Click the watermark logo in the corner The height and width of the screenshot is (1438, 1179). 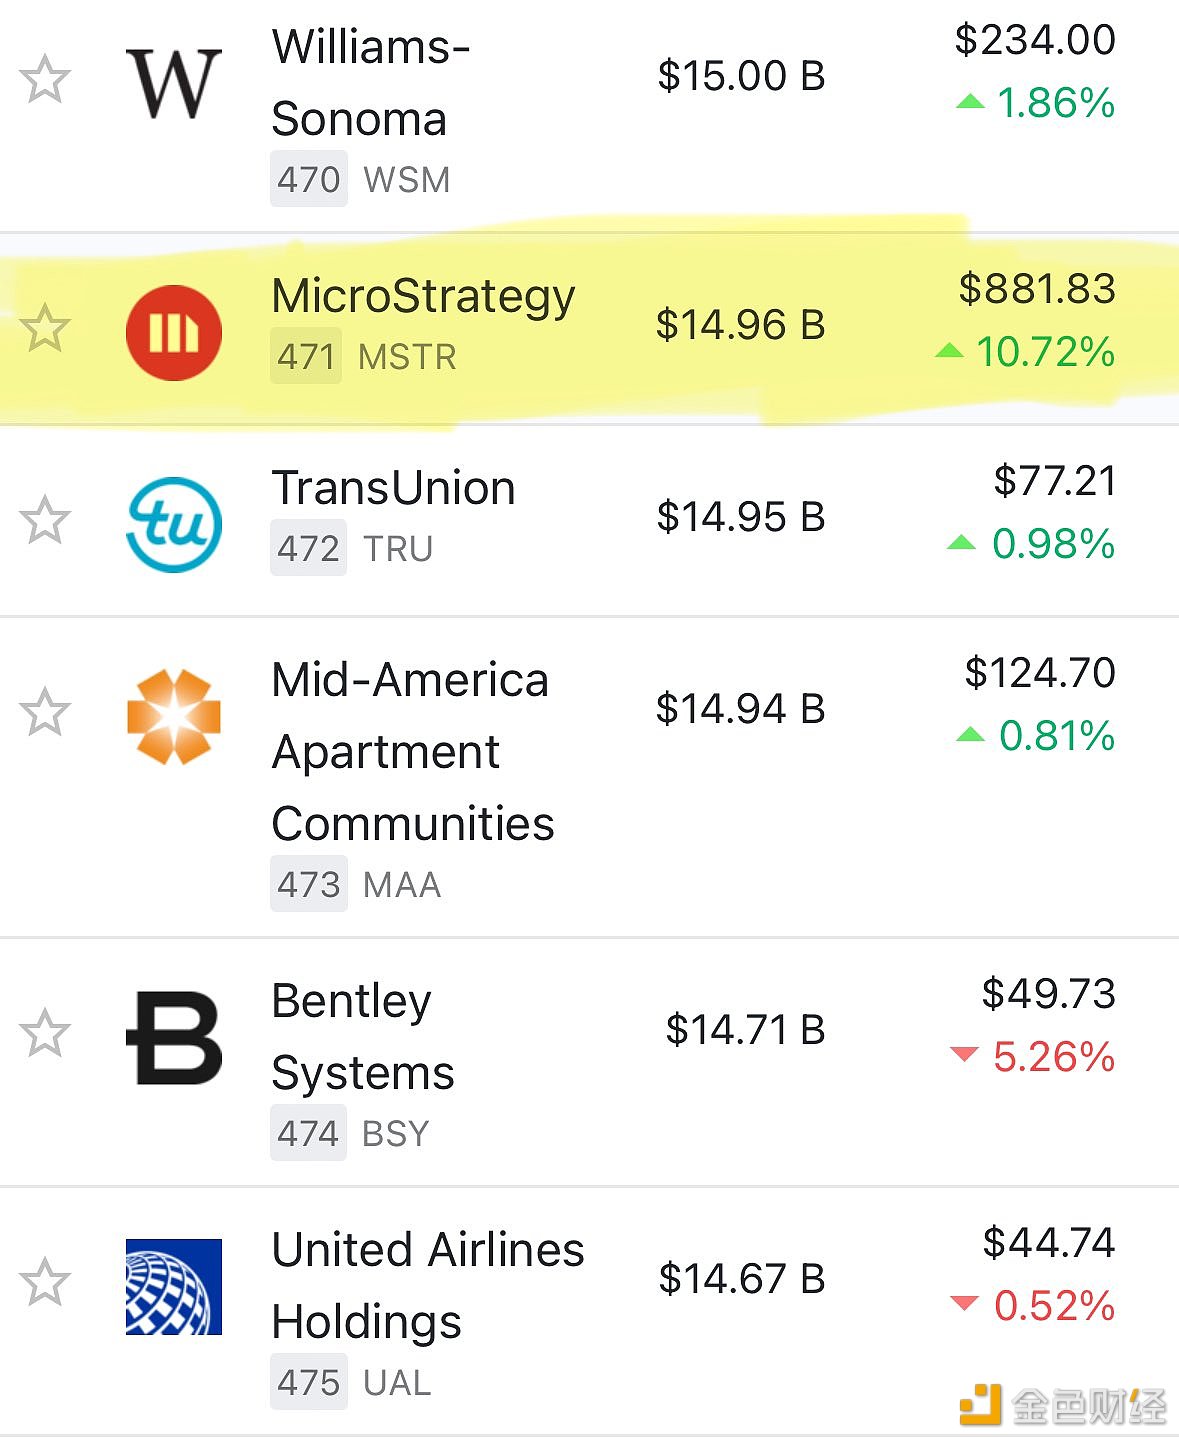(1063, 1405)
